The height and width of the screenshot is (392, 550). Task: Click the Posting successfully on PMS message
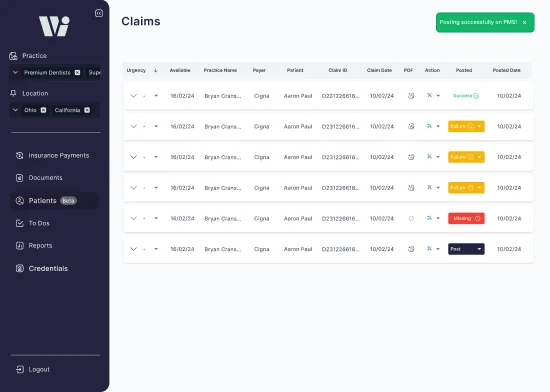pyautogui.click(x=478, y=22)
